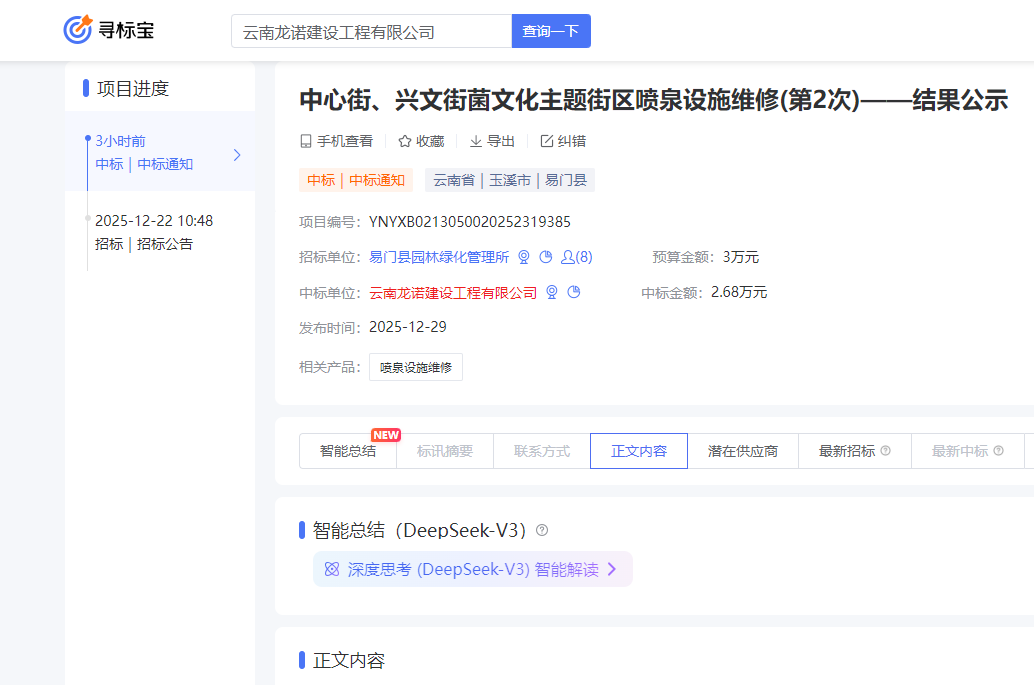This screenshot has height=685, width=1034.
Task: Click the 收藏 star icon
Action: click(405, 141)
